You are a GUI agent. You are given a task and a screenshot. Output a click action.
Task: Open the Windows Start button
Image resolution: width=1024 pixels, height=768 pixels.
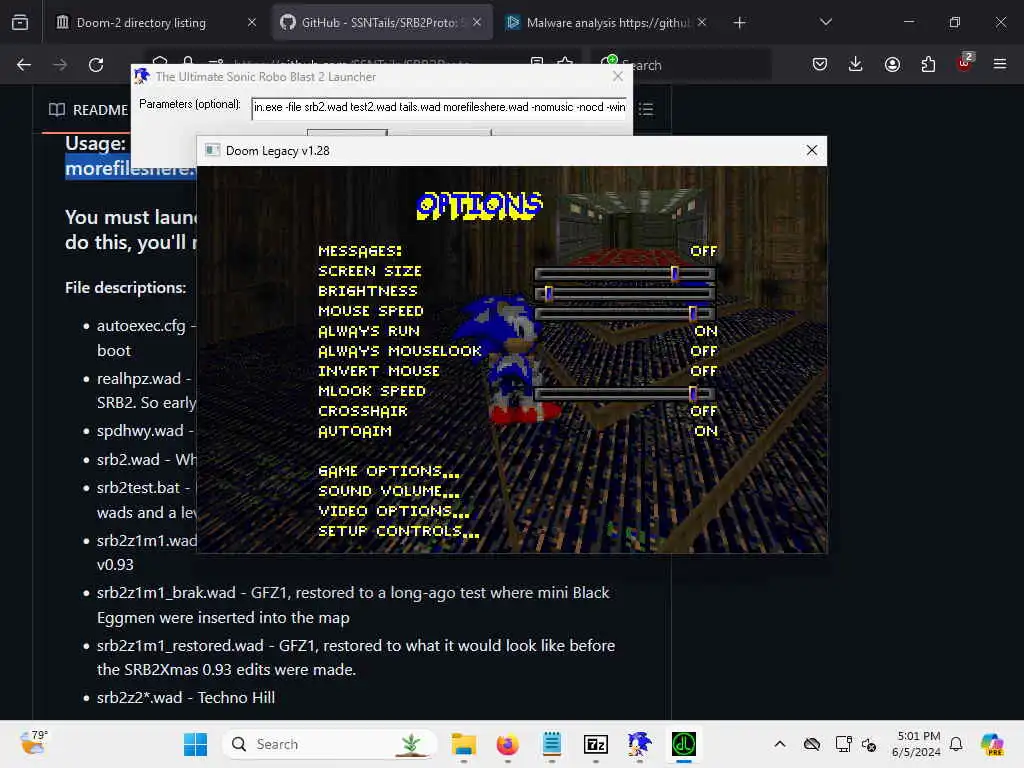point(195,744)
